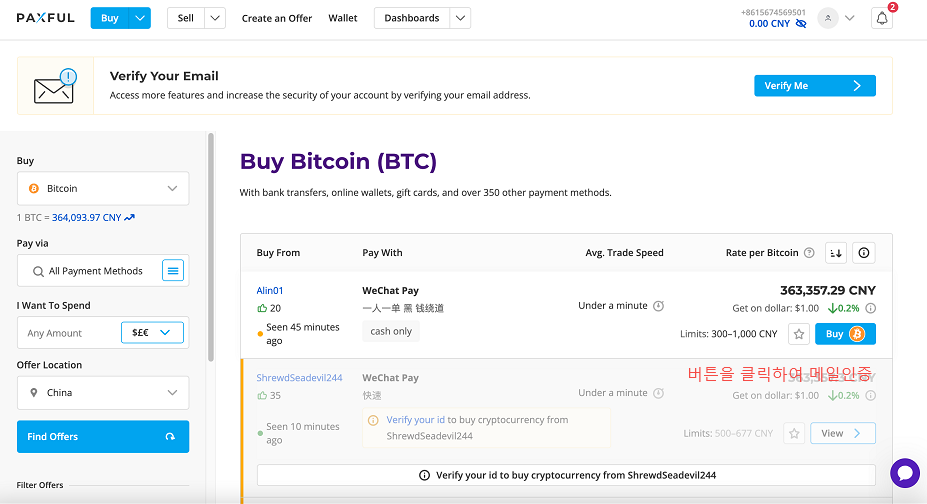This screenshot has height=504, width=927.
Task: Click the Find Offers button
Action: [103, 437]
